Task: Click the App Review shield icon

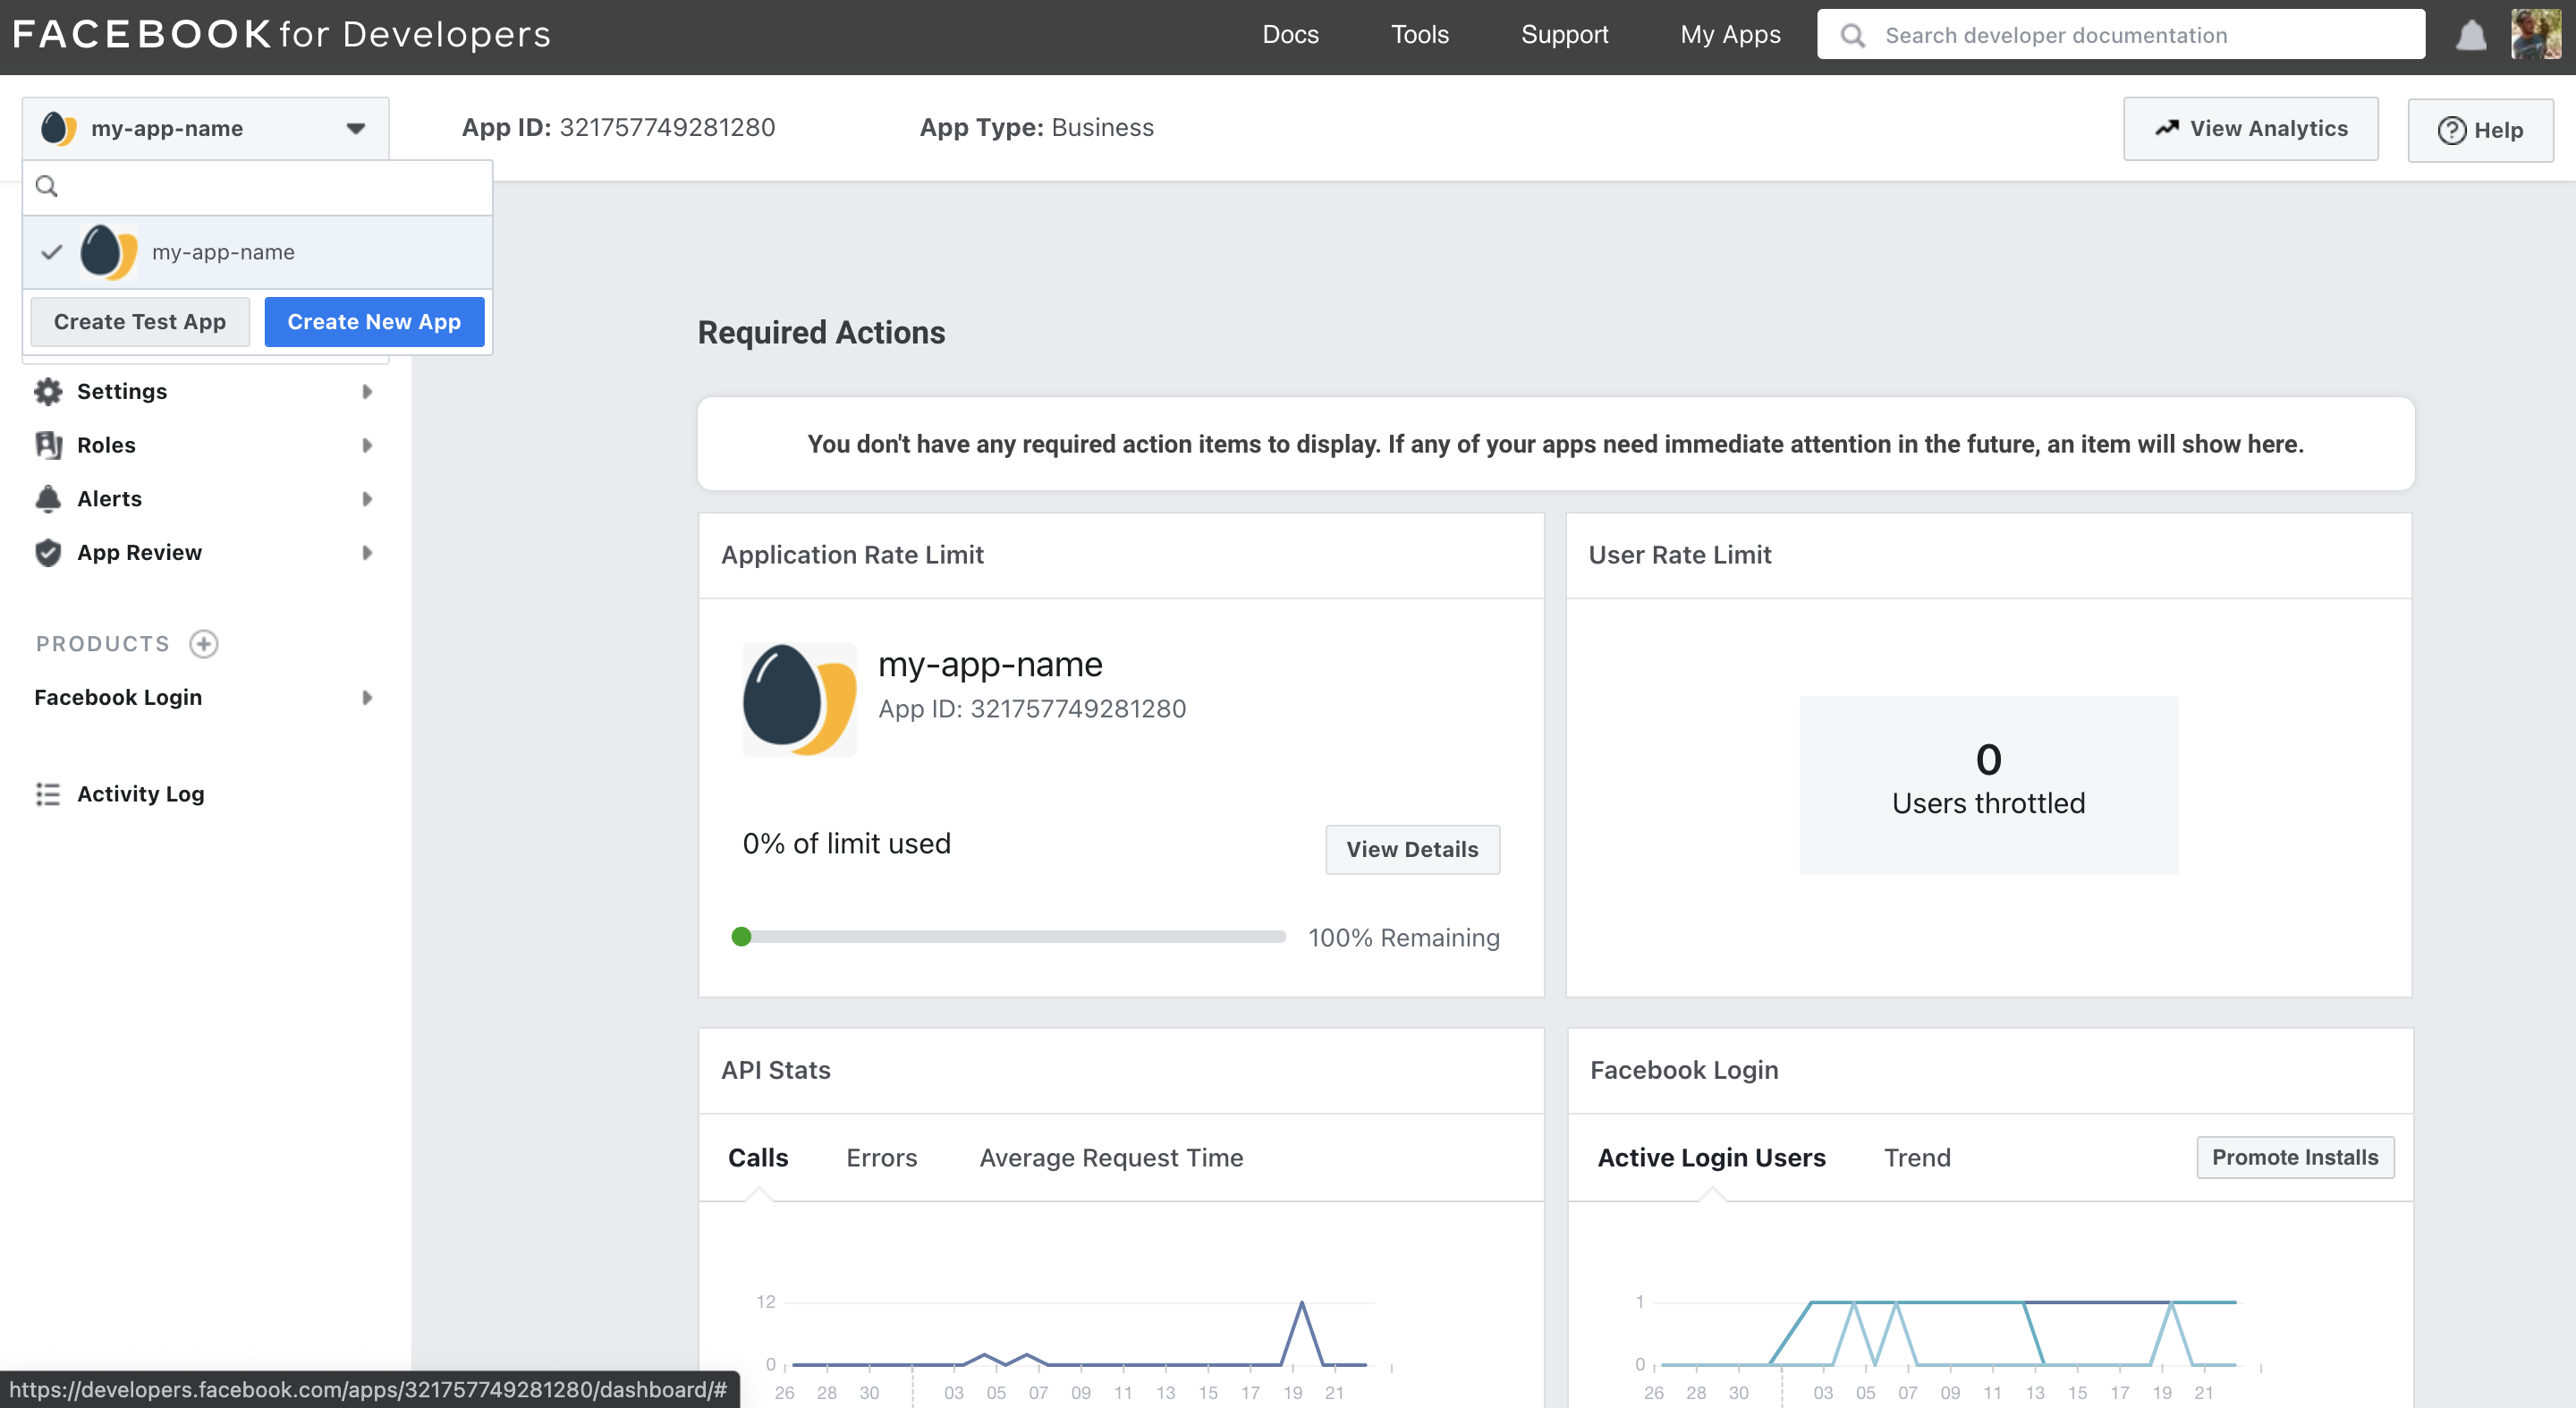Action: pyautogui.click(x=48, y=553)
